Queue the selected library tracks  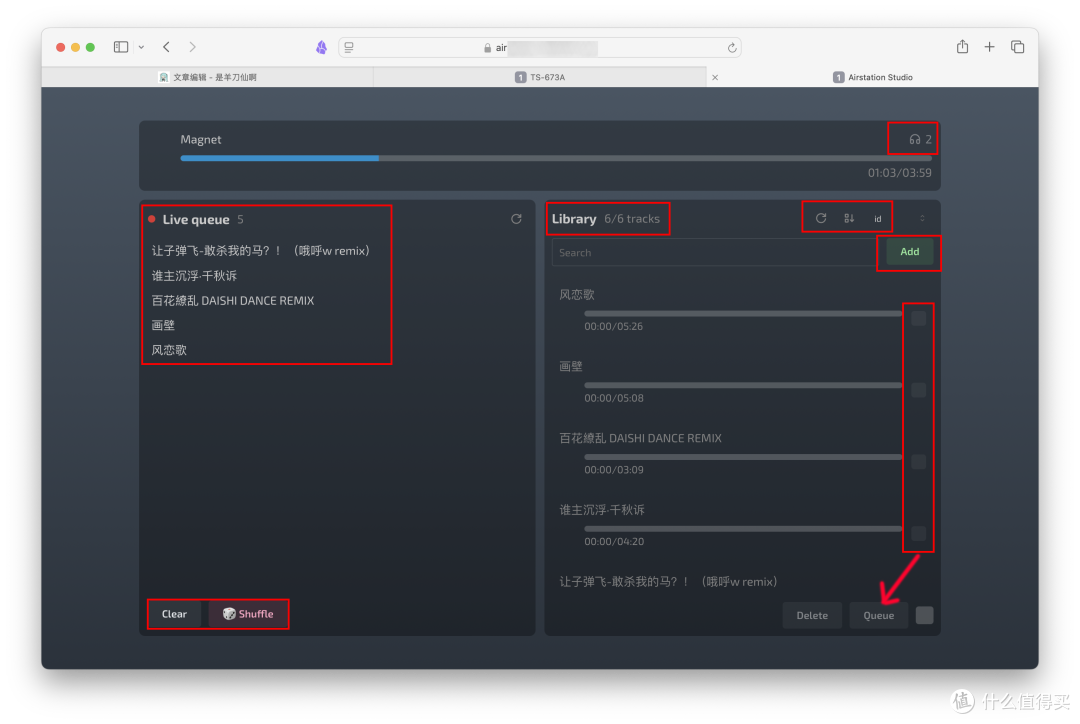879,615
